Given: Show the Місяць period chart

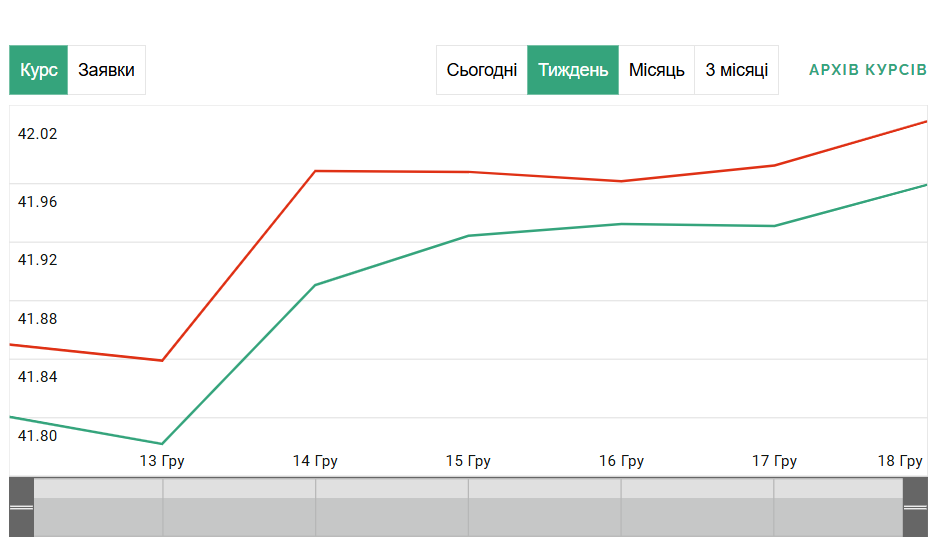Looking at the screenshot, I should pyautogui.click(x=657, y=70).
